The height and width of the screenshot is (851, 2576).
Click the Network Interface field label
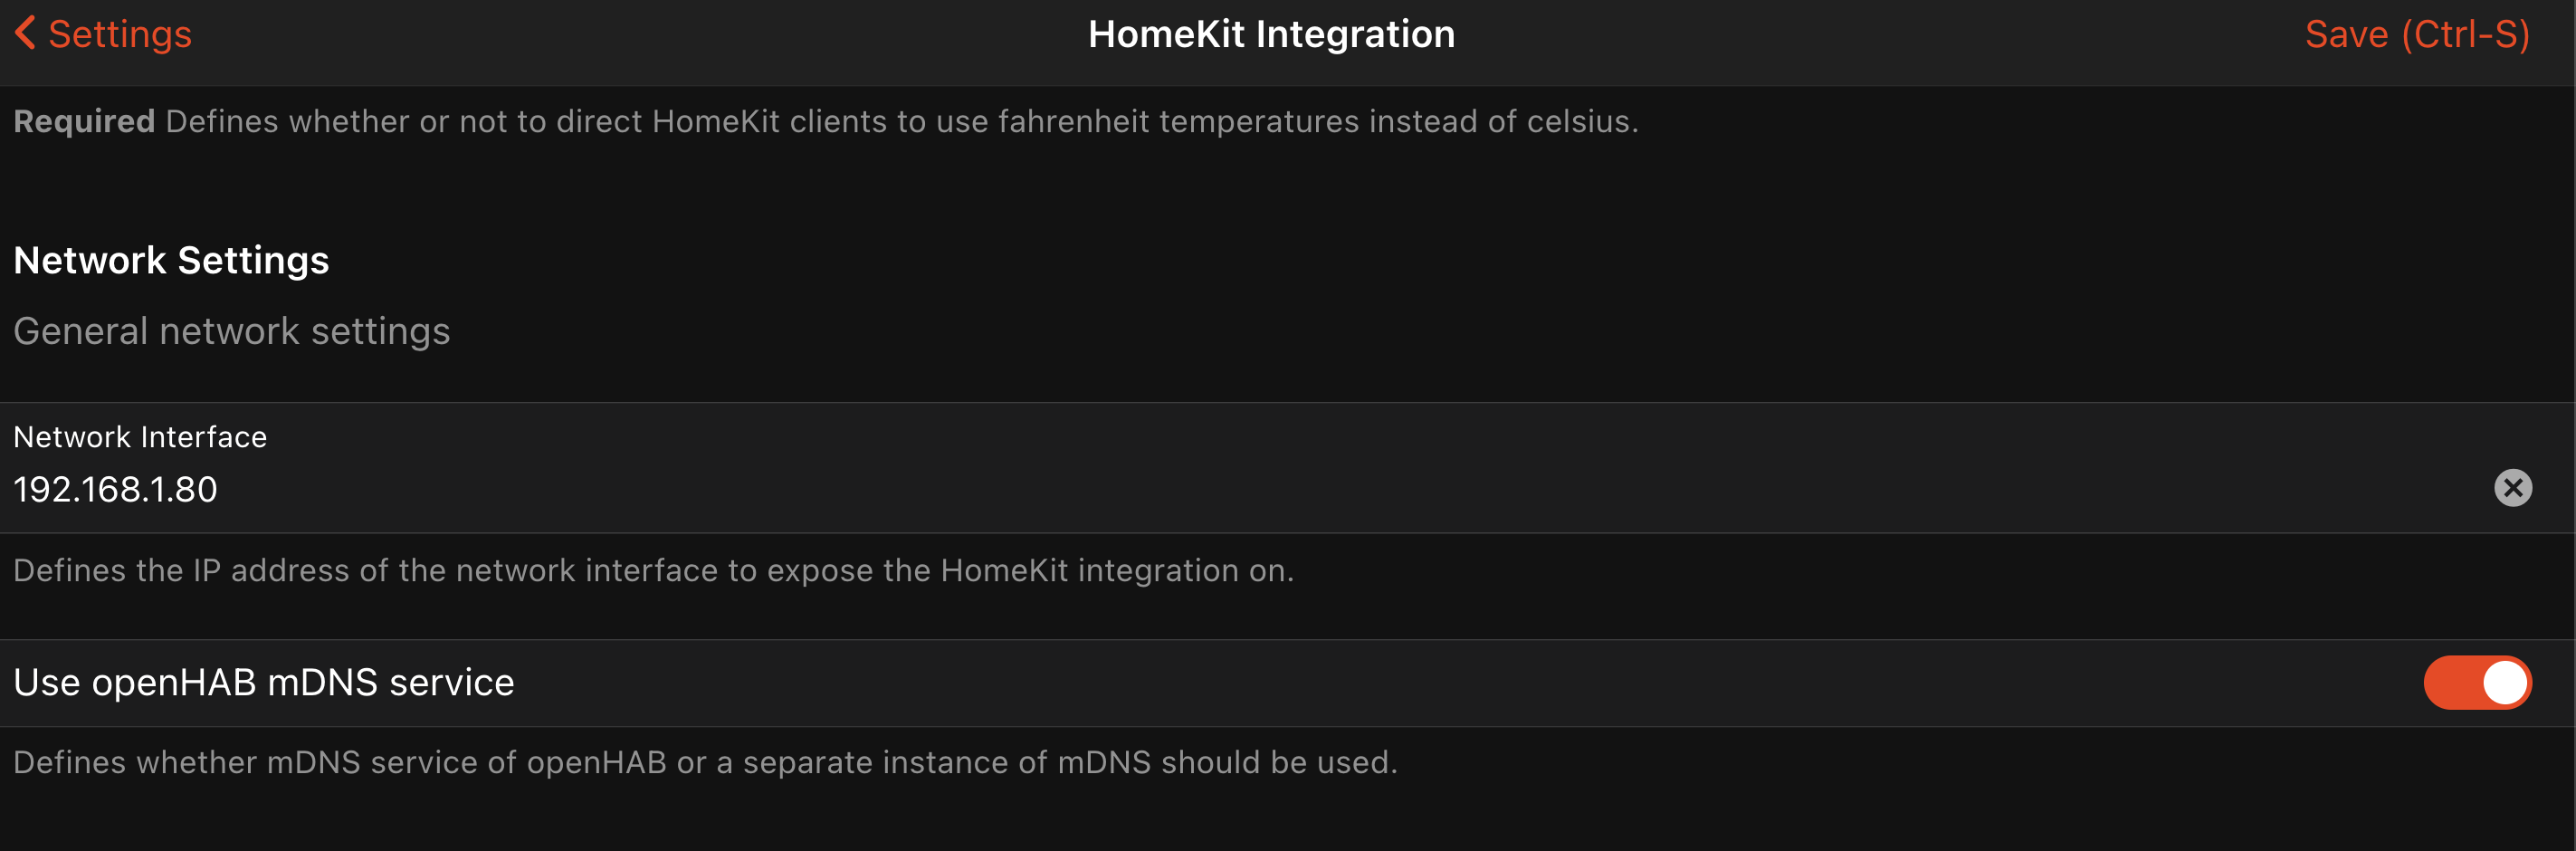(x=140, y=437)
